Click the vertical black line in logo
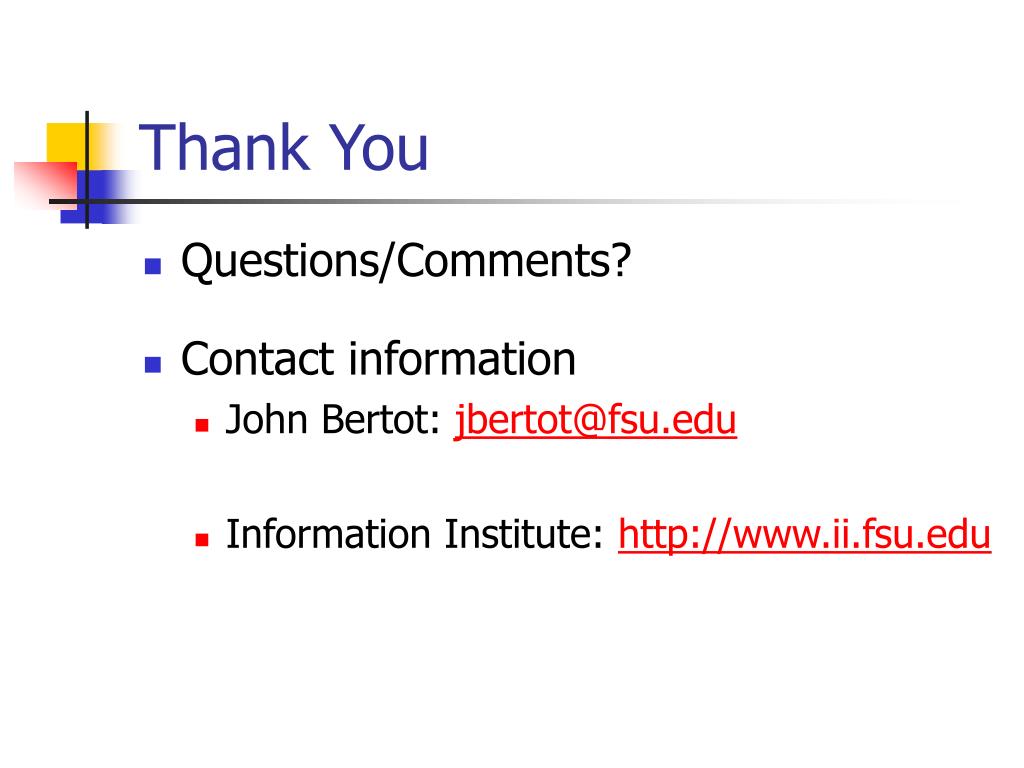 tap(87, 170)
